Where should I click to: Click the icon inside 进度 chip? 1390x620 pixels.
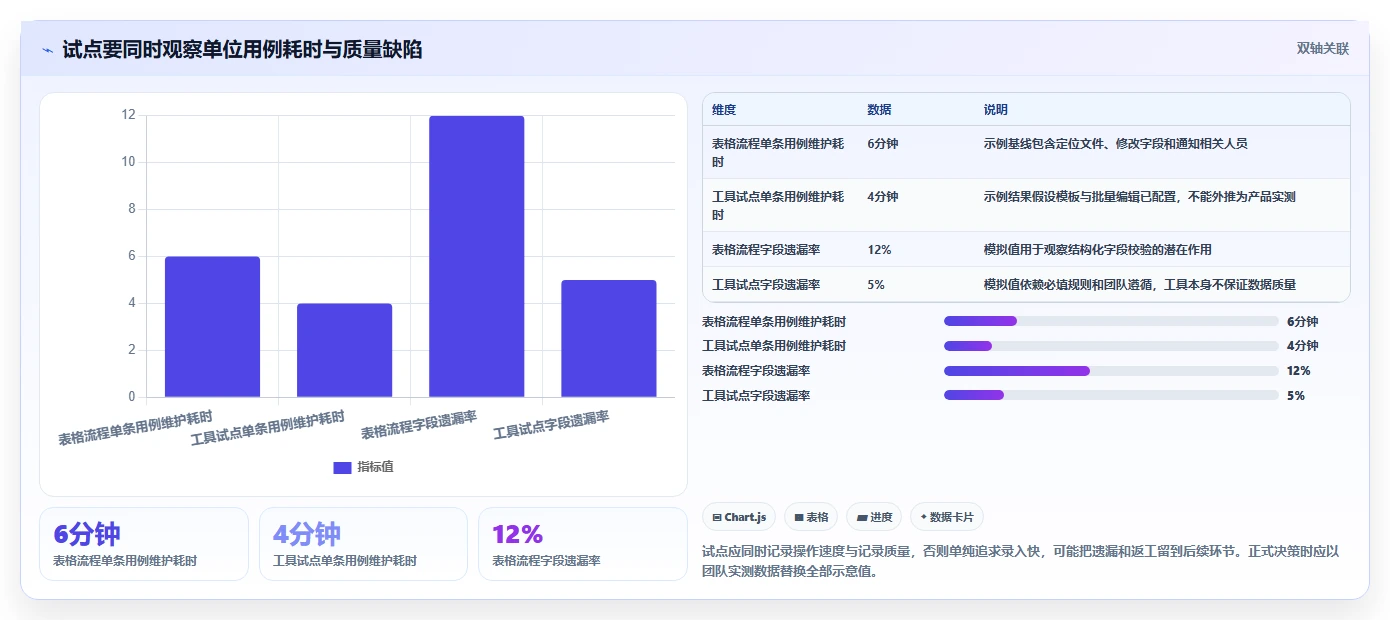pos(861,518)
